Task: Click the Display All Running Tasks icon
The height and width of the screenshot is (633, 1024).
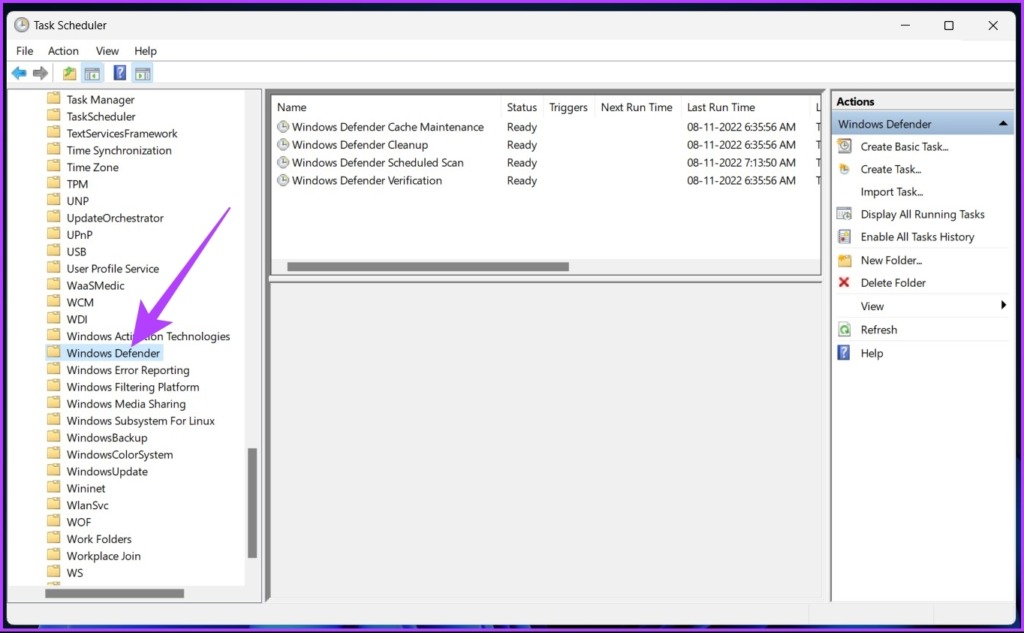Action: (x=844, y=214)
